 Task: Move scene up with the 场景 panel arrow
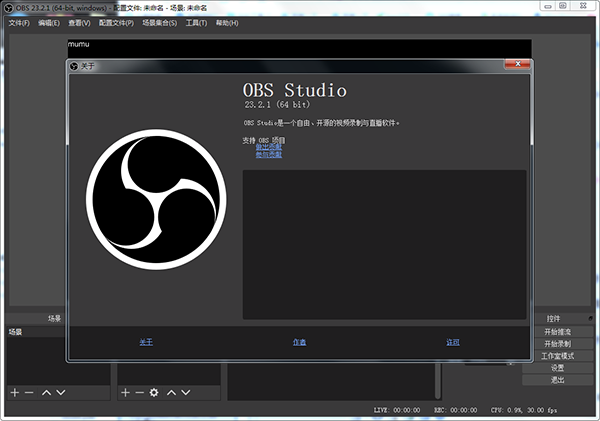pos(46,392)
